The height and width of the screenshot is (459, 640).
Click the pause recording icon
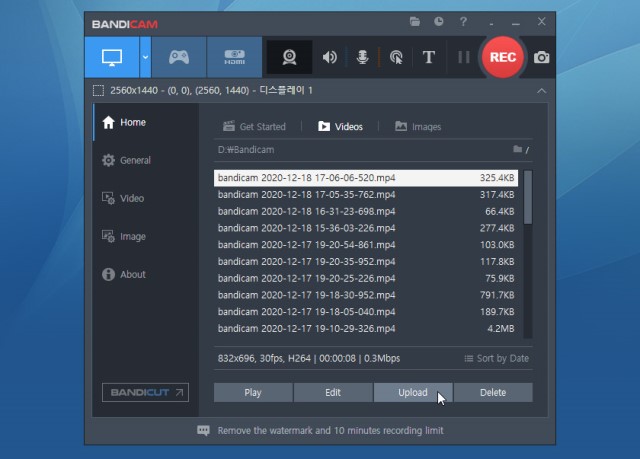click(x=464, y=57)
